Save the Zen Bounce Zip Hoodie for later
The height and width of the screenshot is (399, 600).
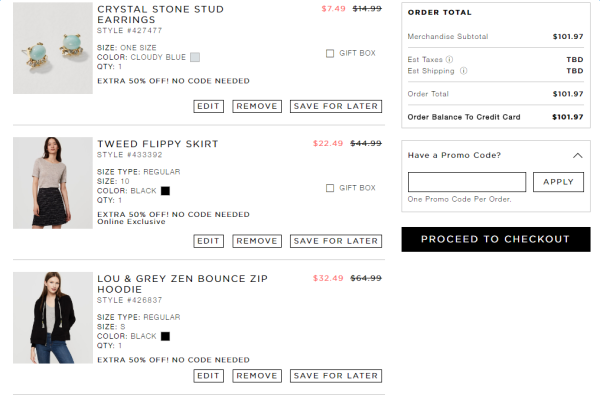(336, 376)
